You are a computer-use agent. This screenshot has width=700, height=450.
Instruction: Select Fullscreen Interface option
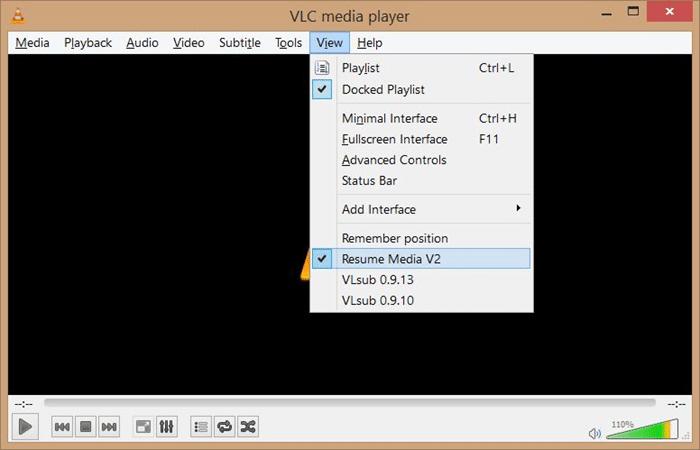coord(421,139)
